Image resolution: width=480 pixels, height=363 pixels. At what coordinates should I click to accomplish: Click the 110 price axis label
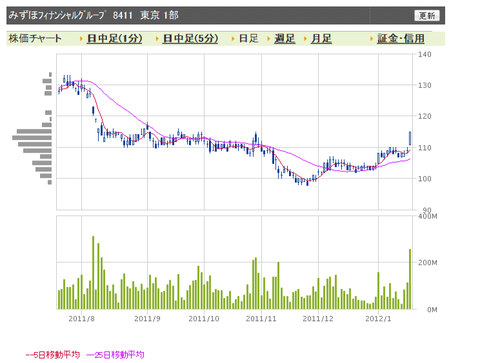coord(425,148)
